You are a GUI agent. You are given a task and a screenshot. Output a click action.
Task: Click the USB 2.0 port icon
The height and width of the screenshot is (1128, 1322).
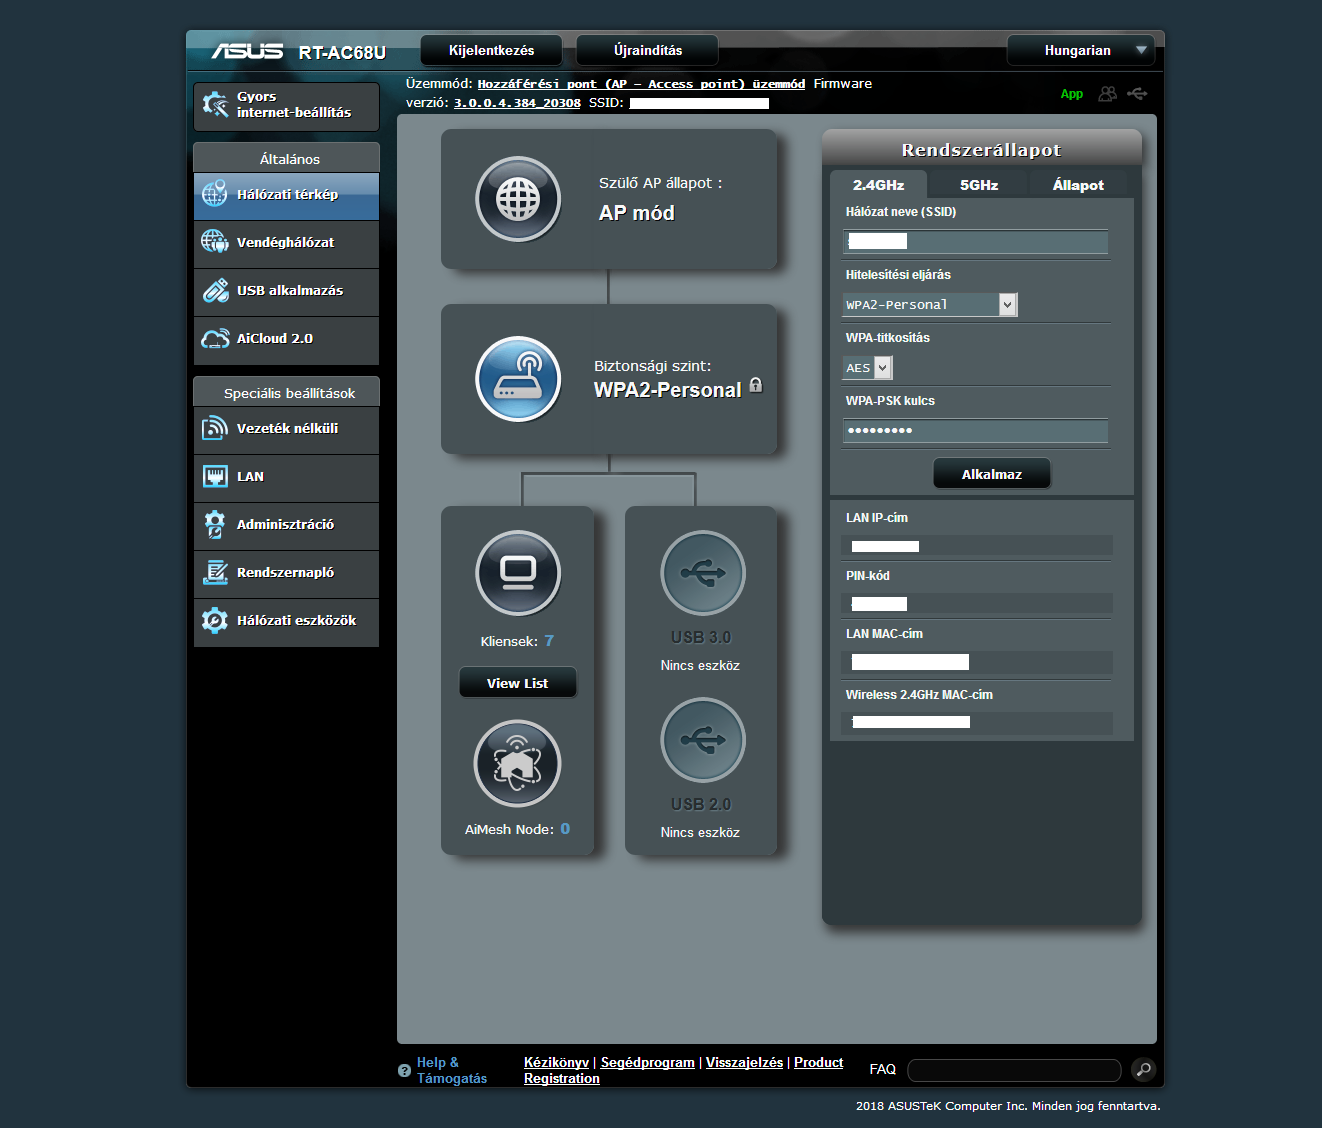tap(703, 740)
